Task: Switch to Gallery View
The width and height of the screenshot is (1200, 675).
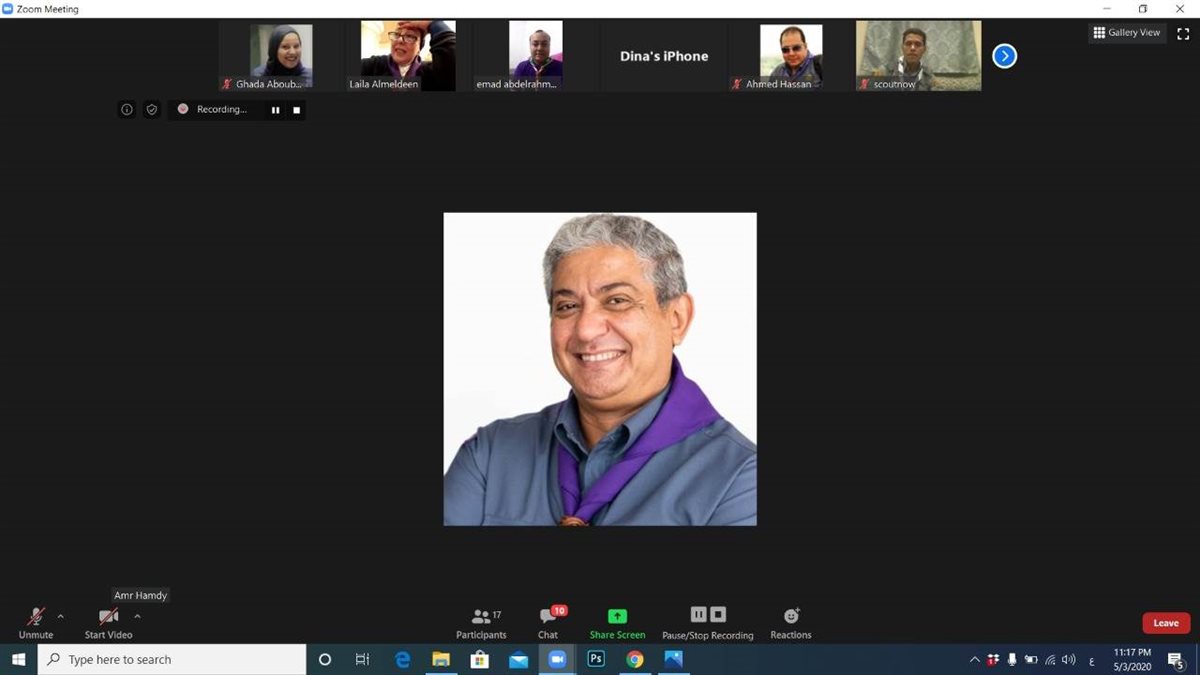Action: click(x=1126, y=33)
